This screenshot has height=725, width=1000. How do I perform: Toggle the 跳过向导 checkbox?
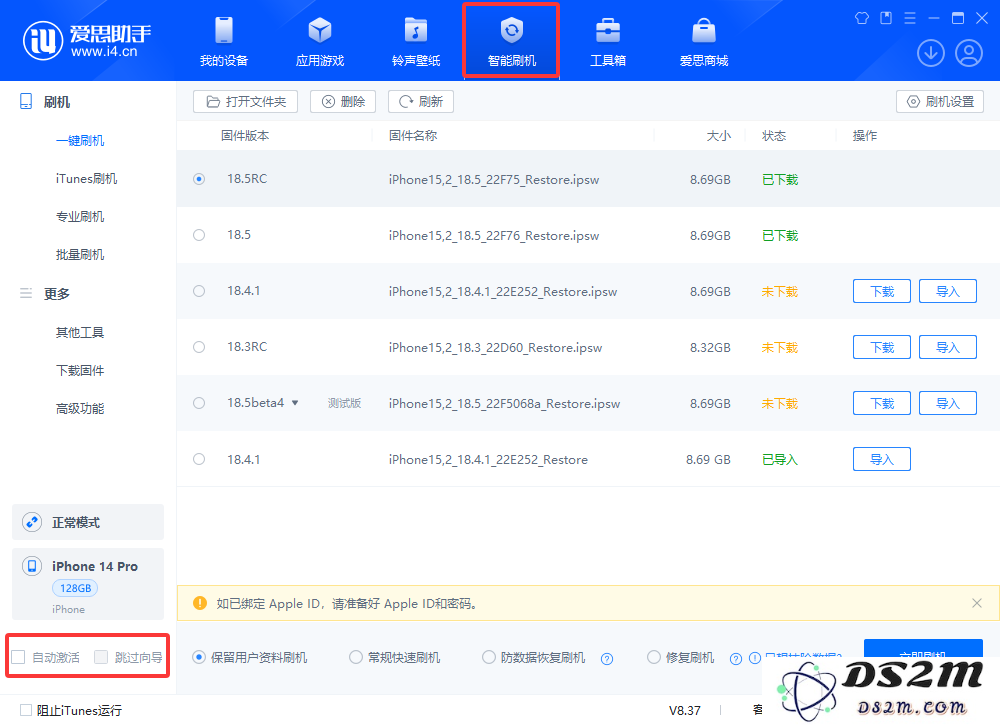[x=101, y=657]
